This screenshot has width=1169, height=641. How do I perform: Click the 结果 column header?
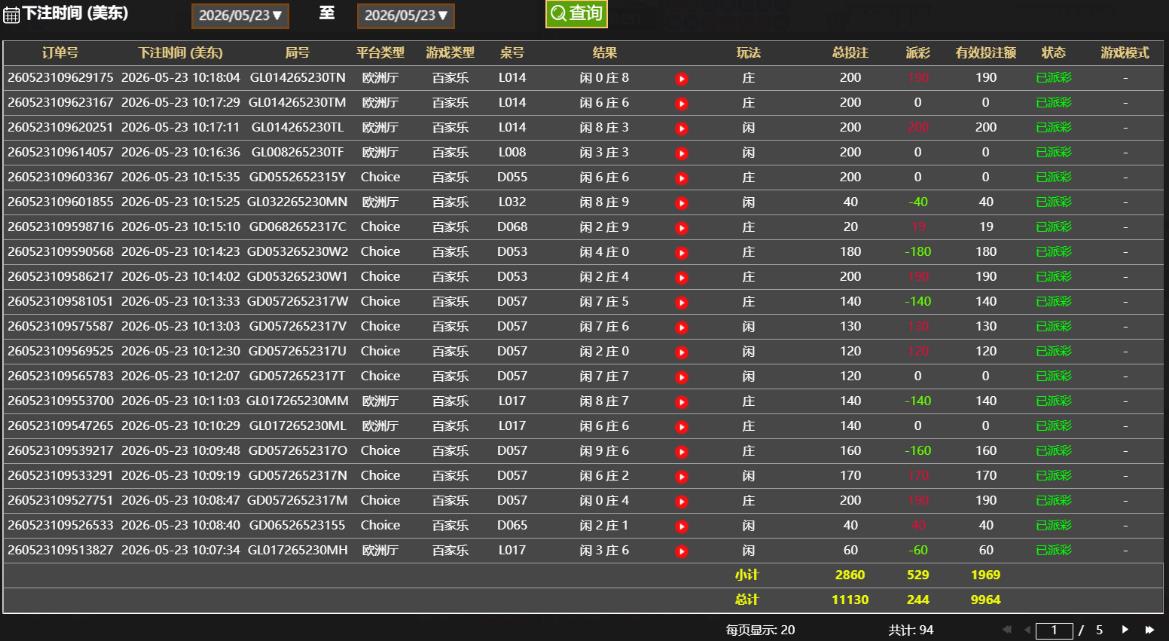(x=605, y=53)
